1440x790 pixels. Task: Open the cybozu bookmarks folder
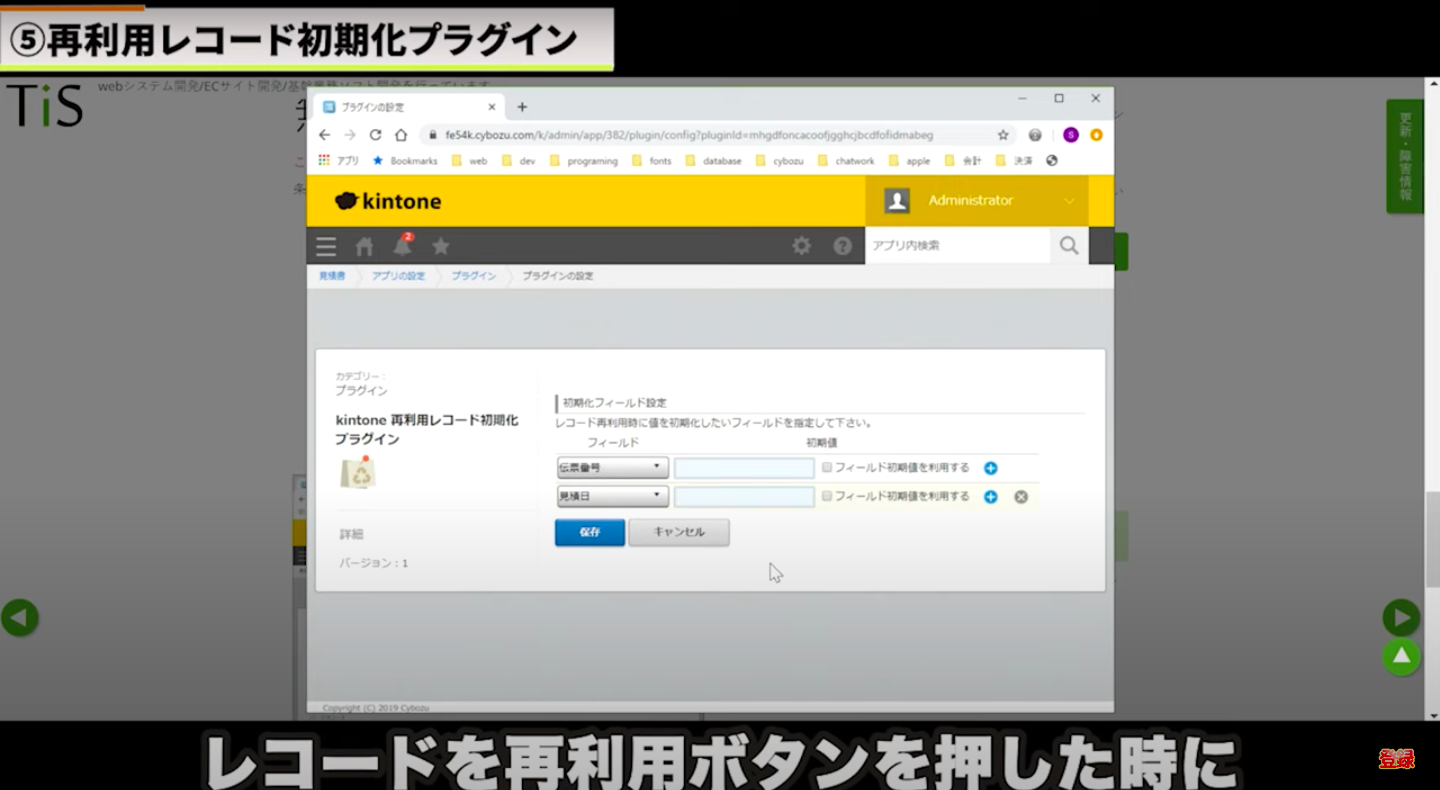[x=780, y=161]
